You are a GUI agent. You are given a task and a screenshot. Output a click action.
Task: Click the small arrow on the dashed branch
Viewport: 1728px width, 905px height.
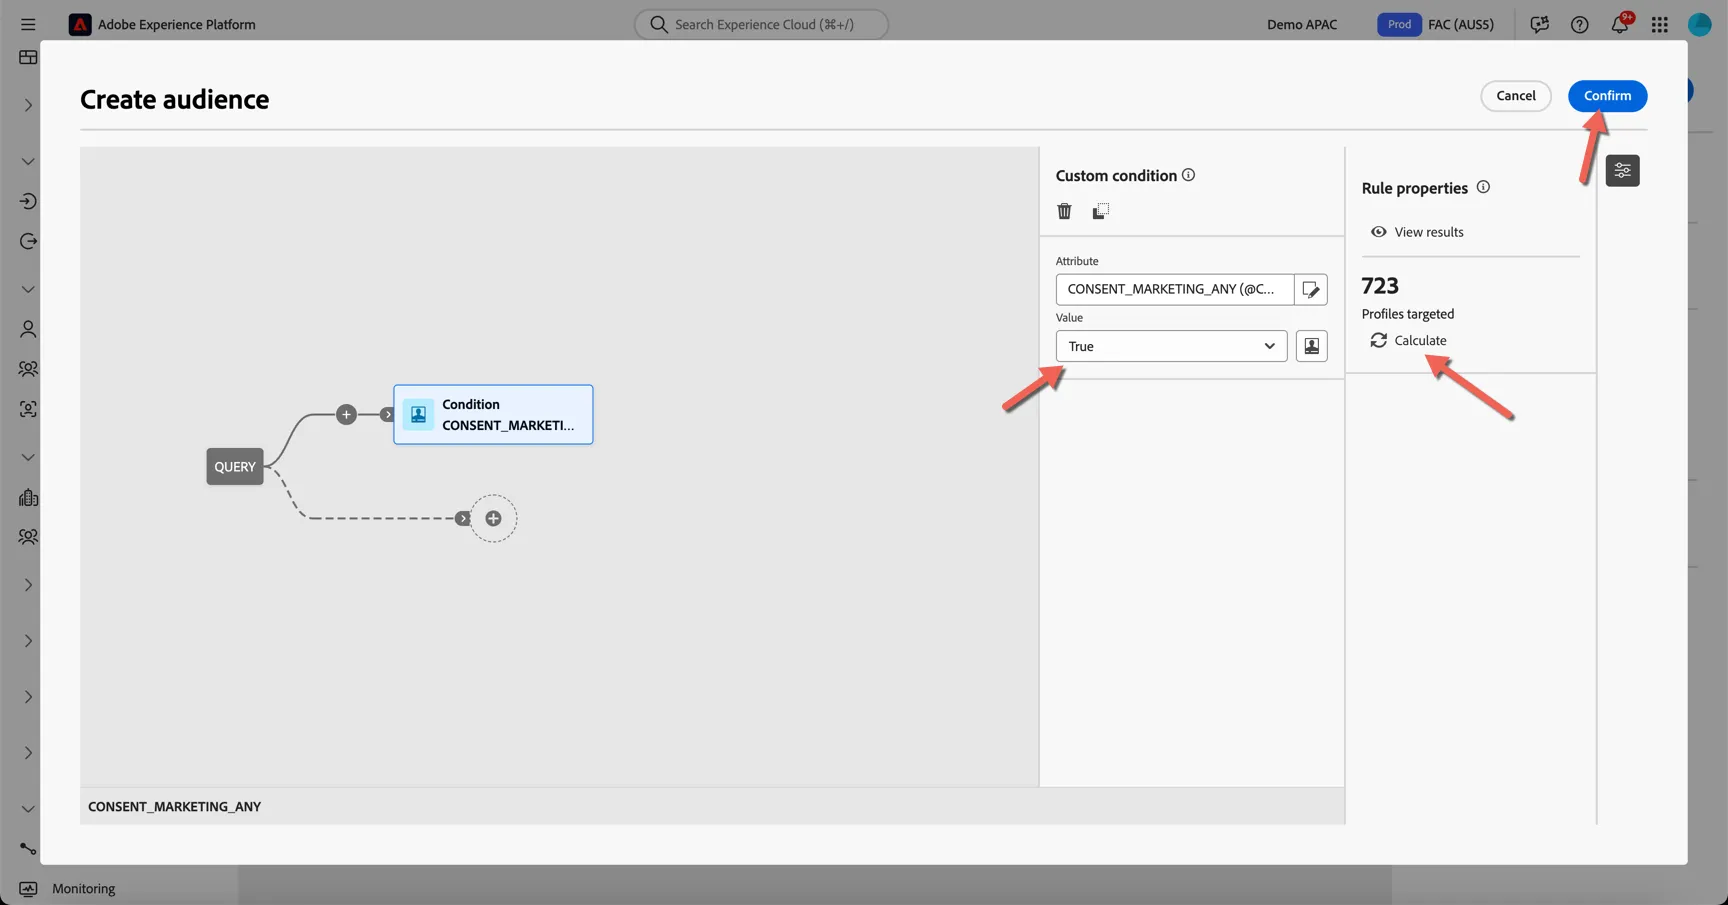coord(462,518)
